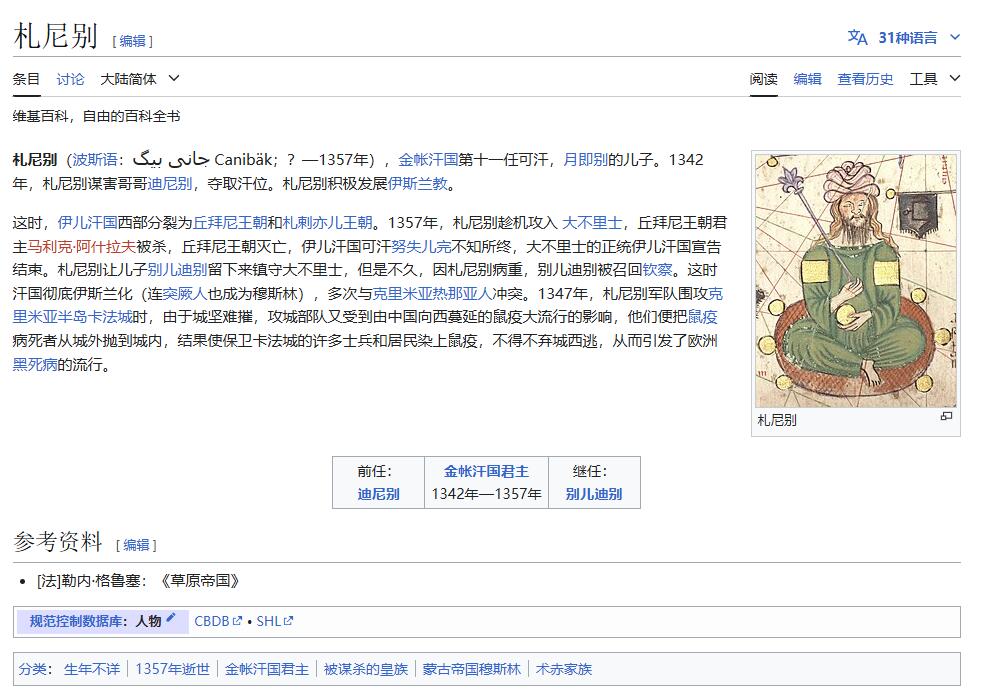Click the 编辑 link next to 参考资料
The image size is (988, 695).
(136, 545)
